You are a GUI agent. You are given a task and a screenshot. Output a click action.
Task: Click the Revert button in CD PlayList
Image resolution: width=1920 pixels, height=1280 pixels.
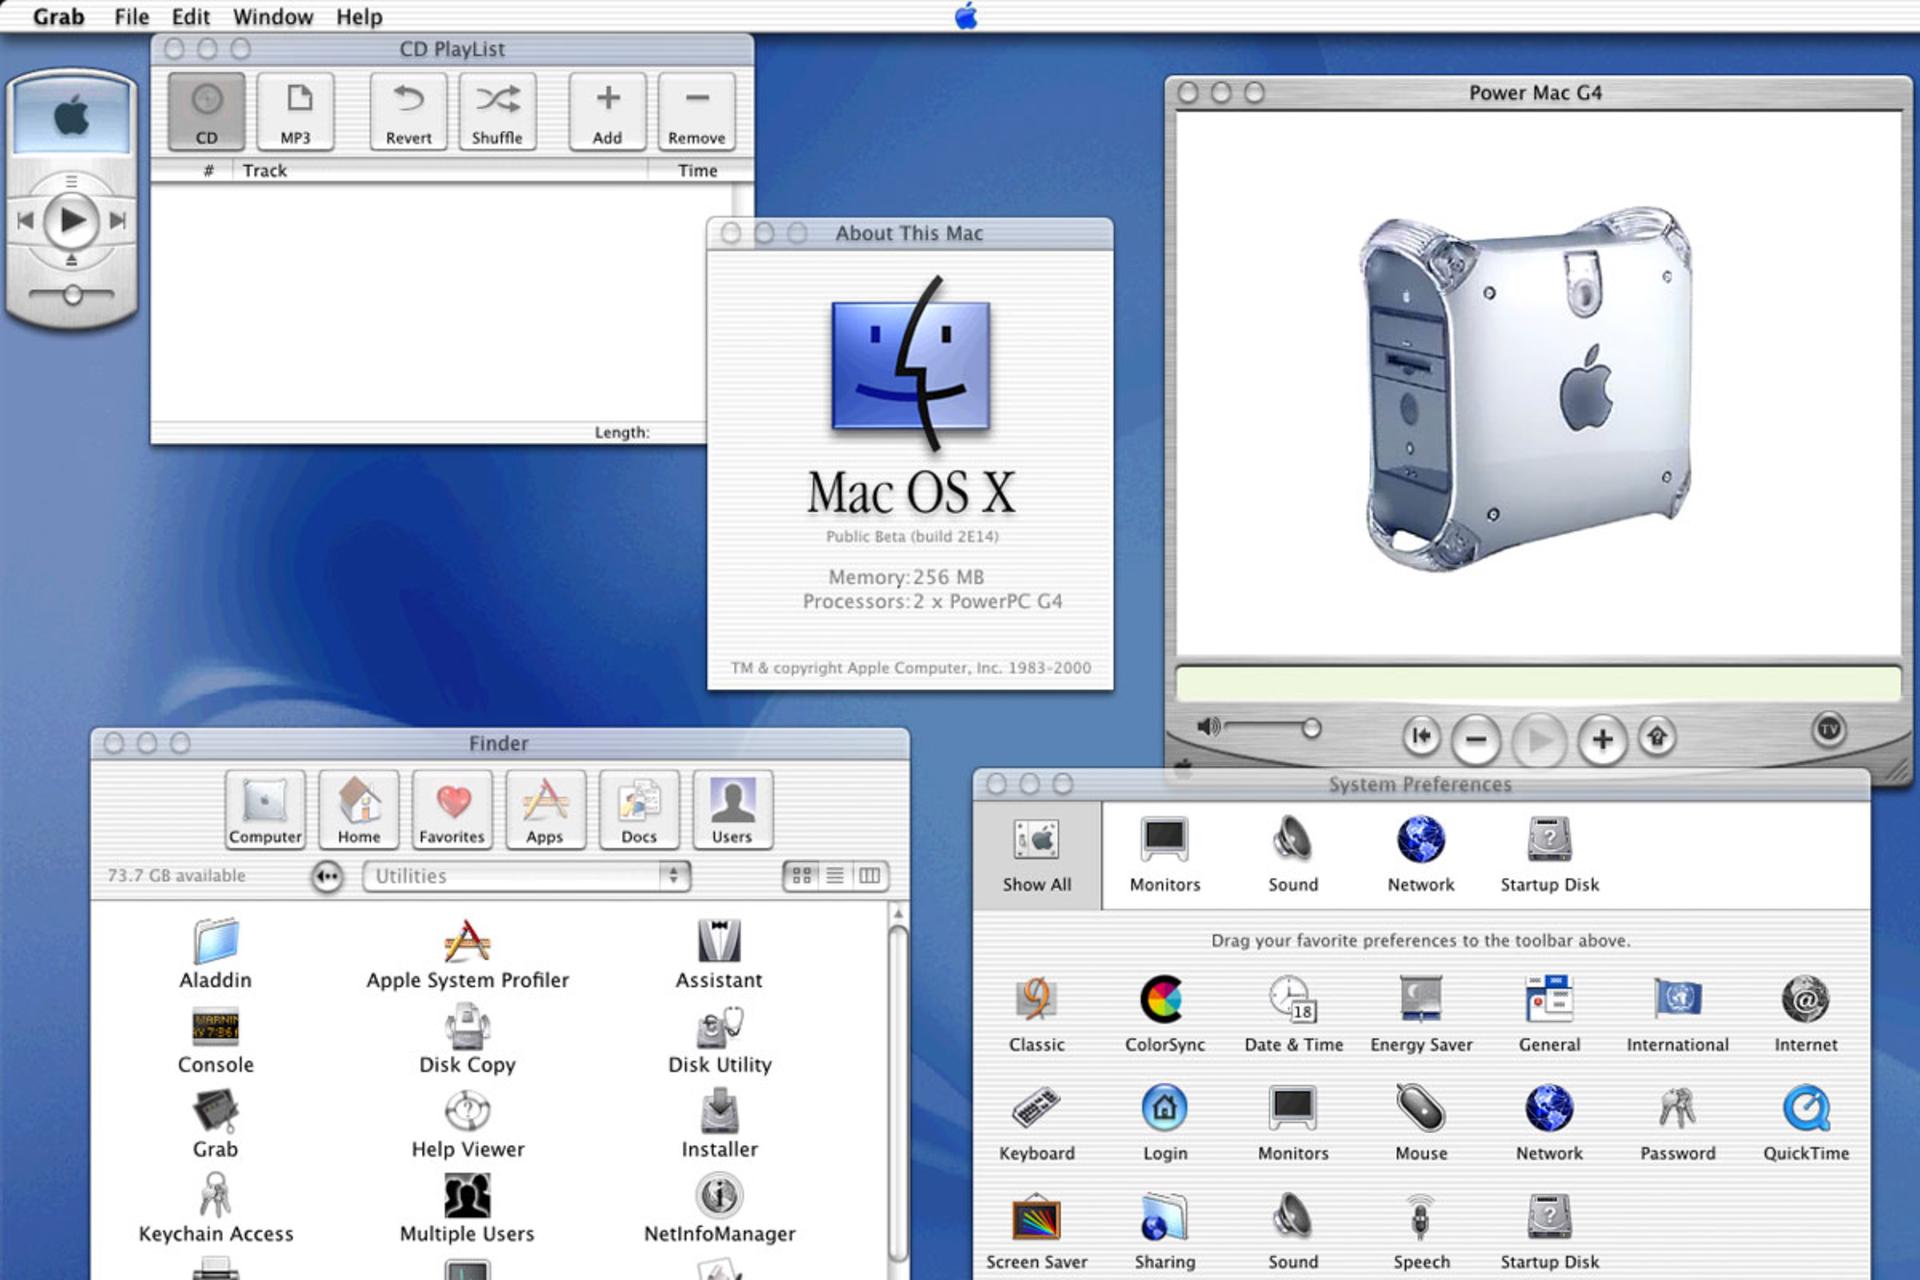point(408,111)
